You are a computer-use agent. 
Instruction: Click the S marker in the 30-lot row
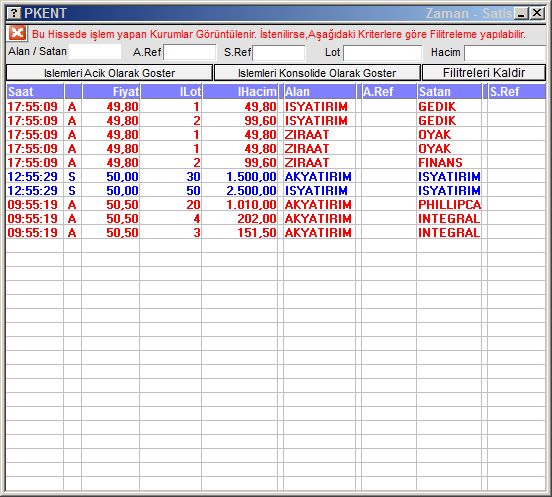(72, 176)
